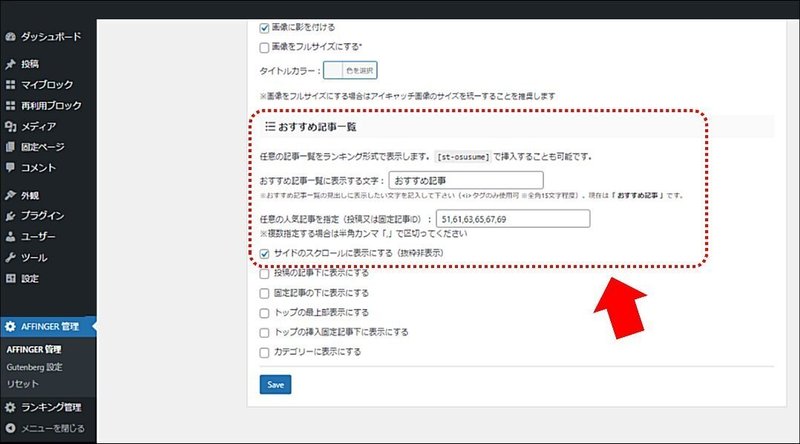Enable 投稿の記事下に表示にする checkbox
This screenshot has width=800, height=444.
[x=264, y=274]
